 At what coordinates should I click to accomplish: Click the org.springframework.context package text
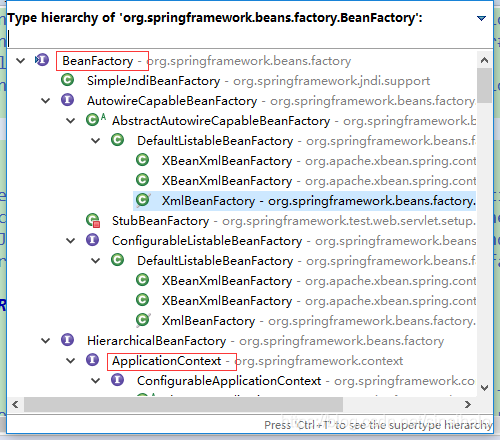click(319, 361)
